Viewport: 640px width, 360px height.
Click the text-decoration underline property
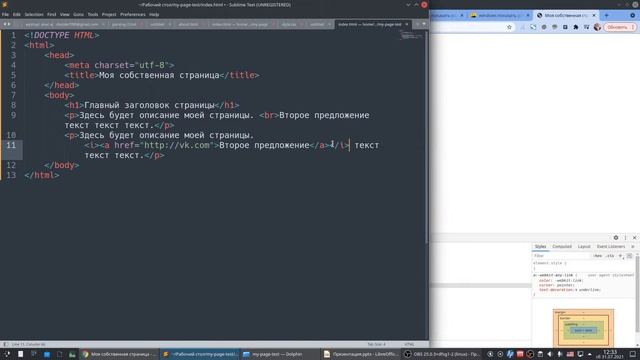tap(569, 290)
